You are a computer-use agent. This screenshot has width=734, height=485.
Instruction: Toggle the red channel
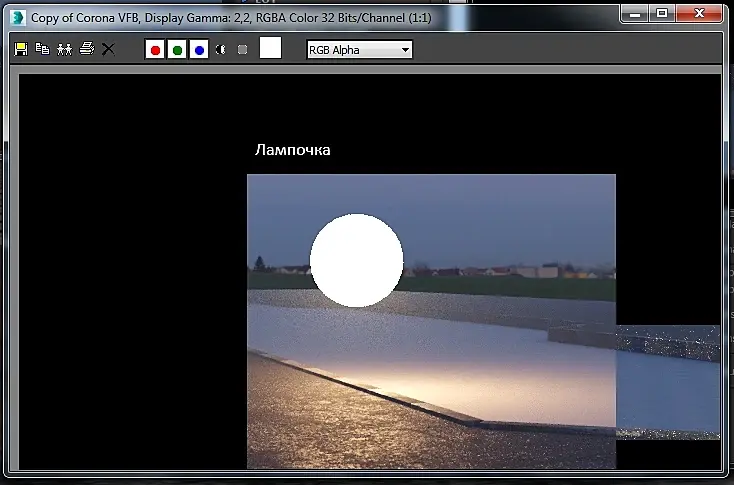coord(155,50)
